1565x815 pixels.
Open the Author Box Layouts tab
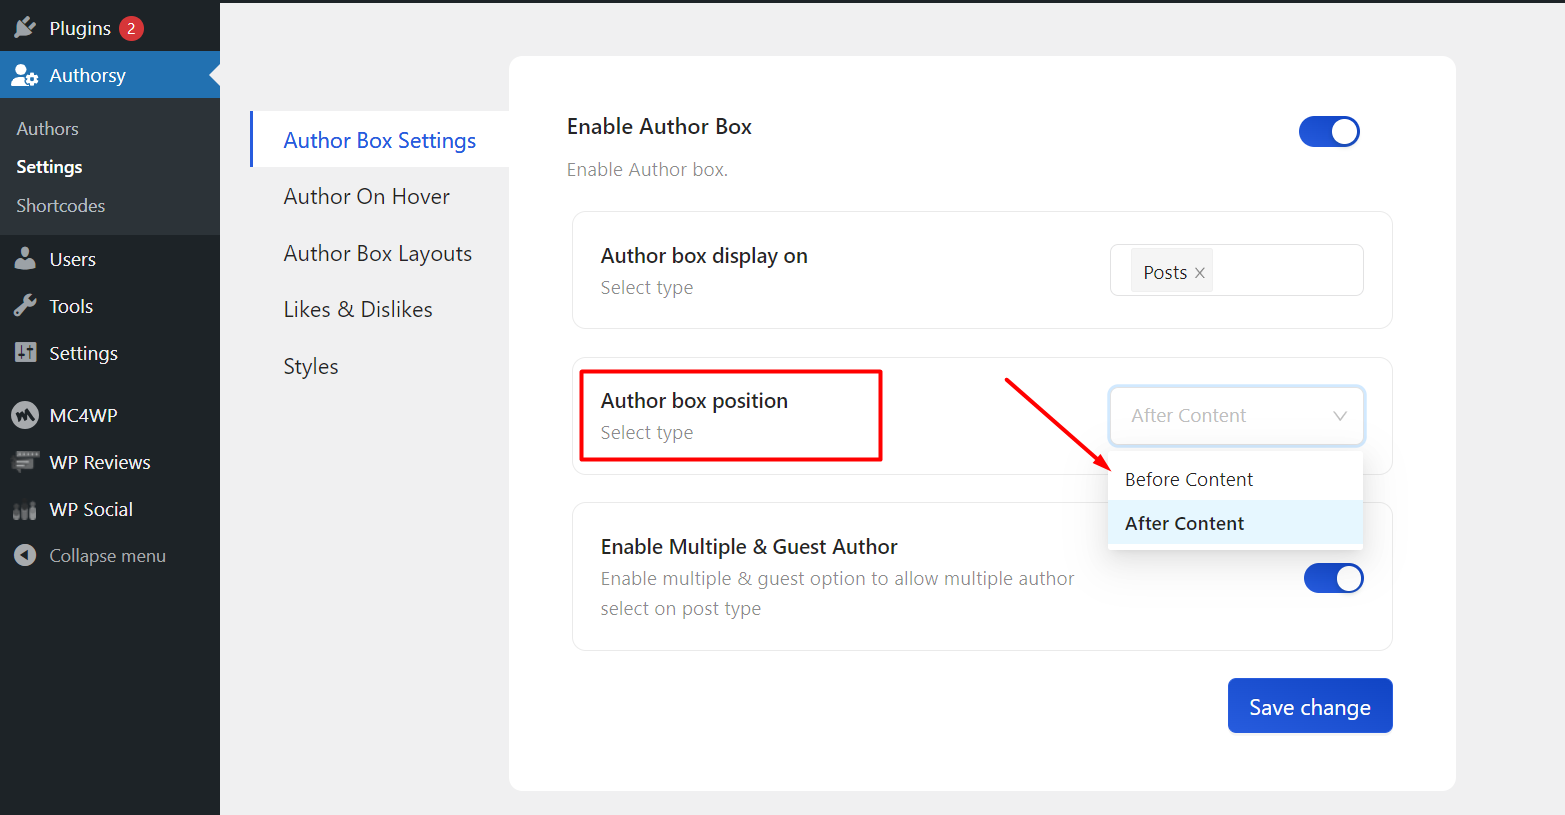tap(377, 253)
